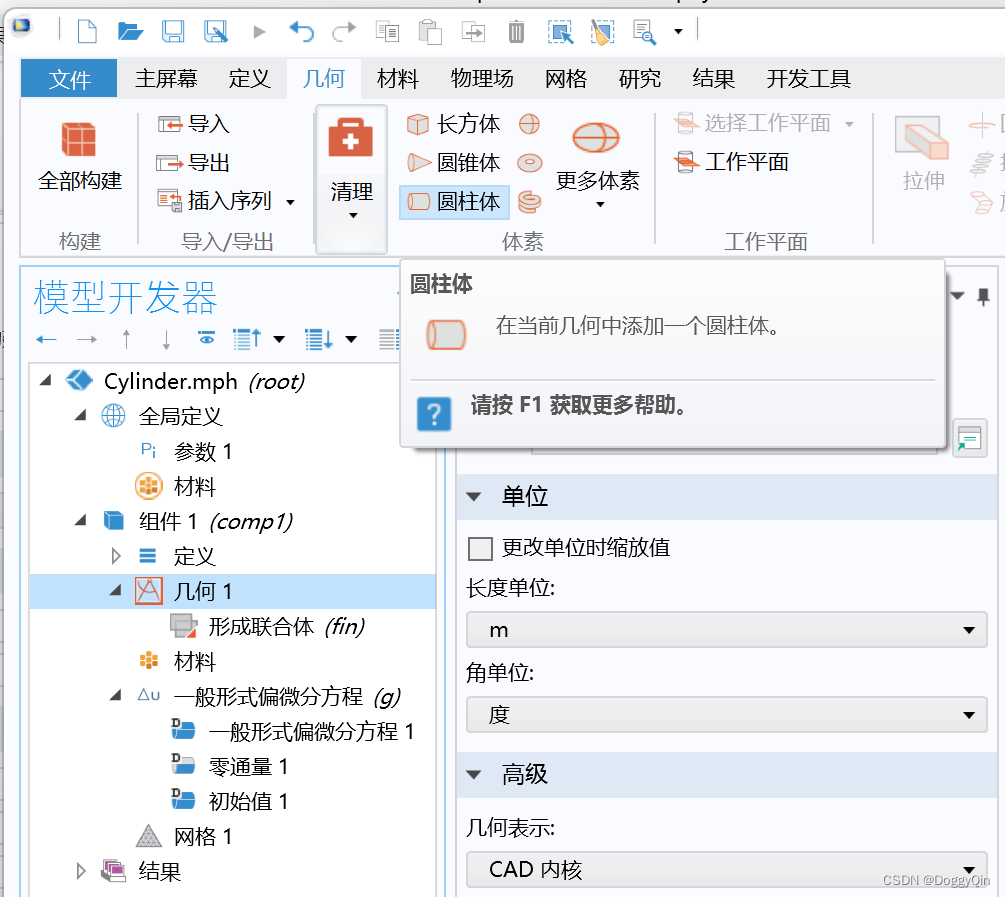Image resolution: width=1005 pixels, height=897 pixels.
Task: Select 参数 1 in model tree
Action: click(x=203, y=451)
